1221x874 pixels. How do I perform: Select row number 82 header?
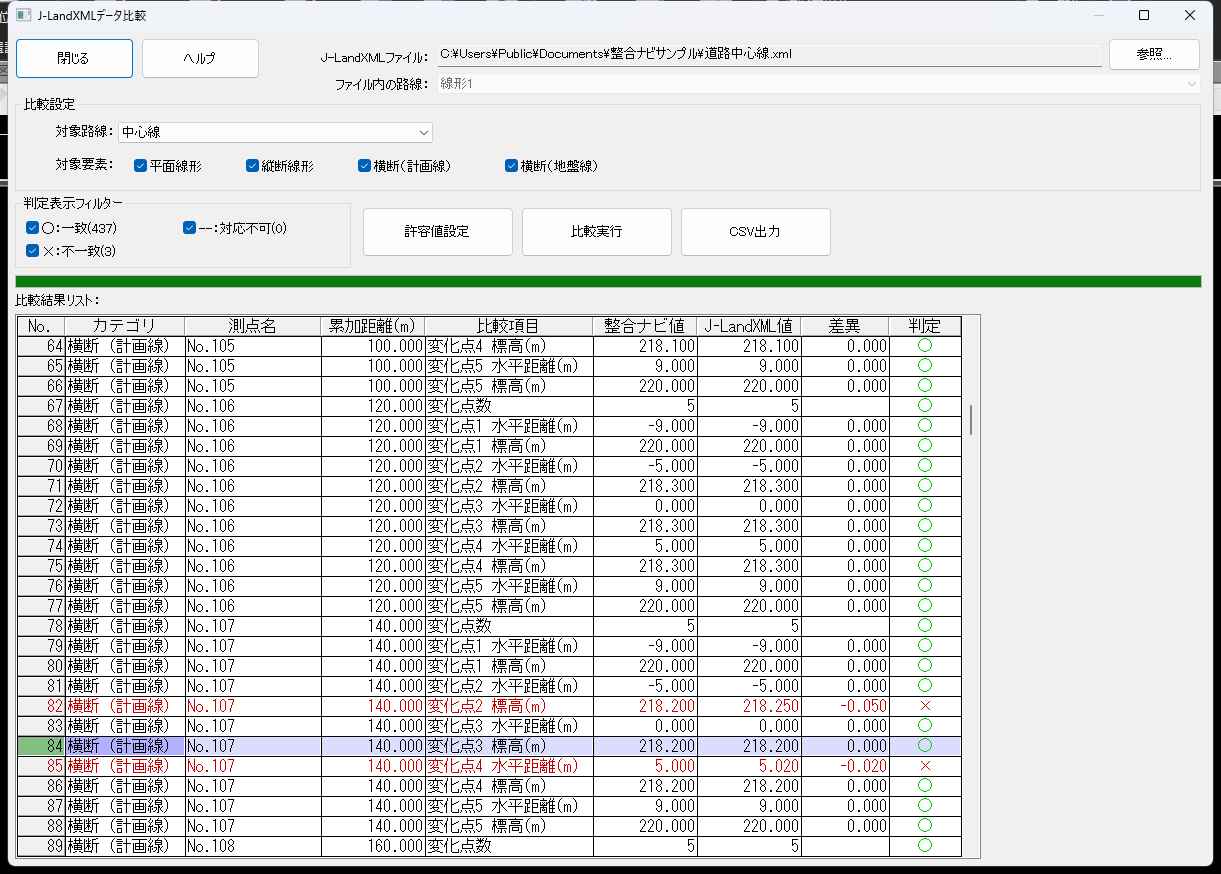41,706
